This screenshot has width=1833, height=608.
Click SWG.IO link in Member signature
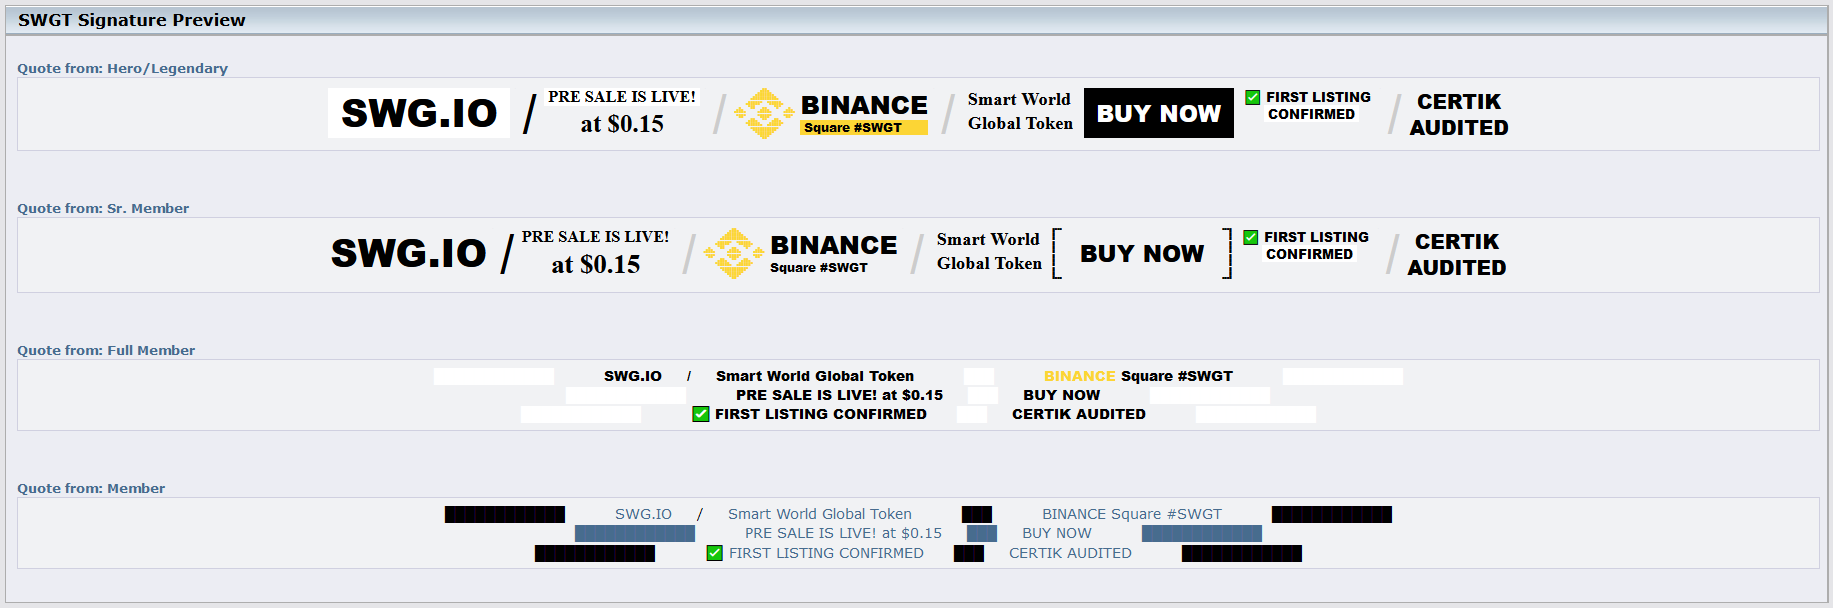643,514
